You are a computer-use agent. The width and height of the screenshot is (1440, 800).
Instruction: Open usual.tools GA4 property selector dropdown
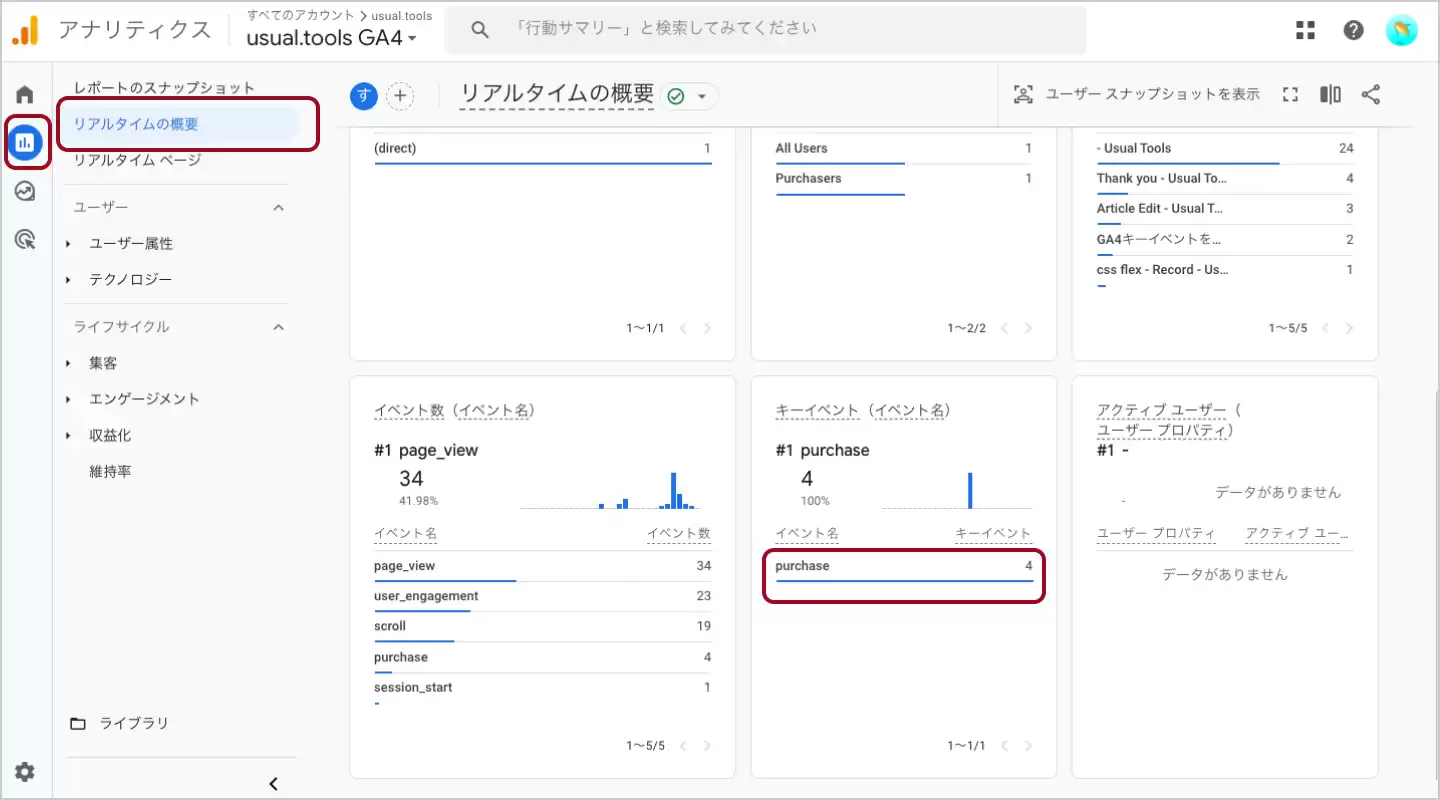[x=332, y=38]
